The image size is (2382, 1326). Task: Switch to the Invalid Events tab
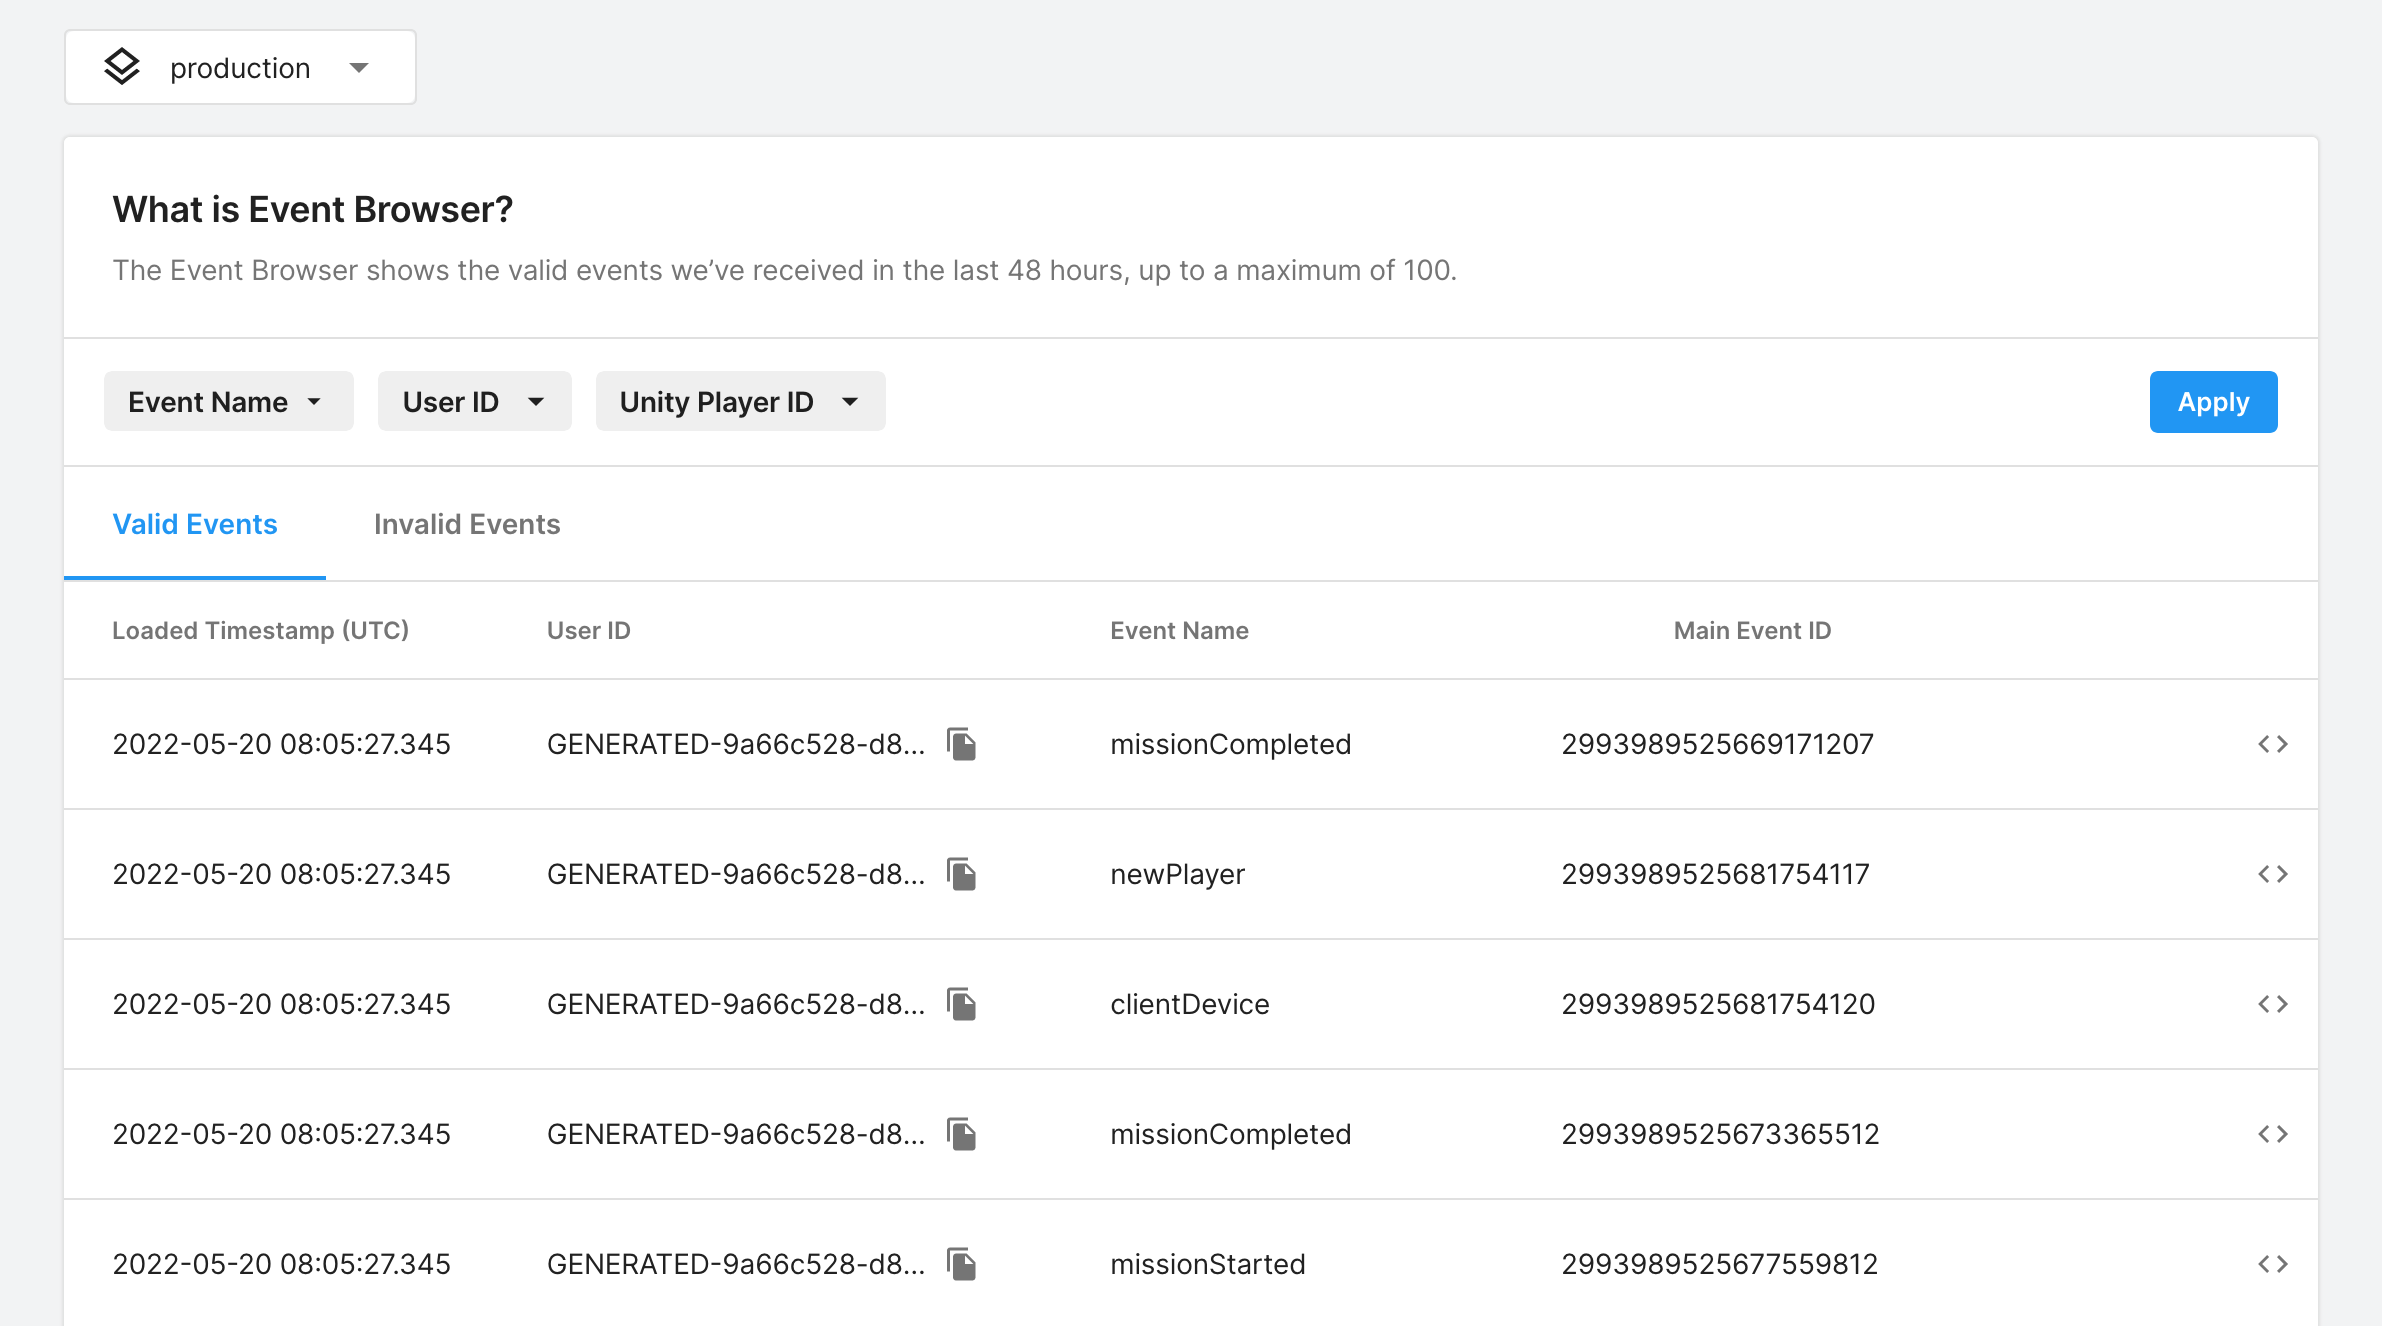467,524
